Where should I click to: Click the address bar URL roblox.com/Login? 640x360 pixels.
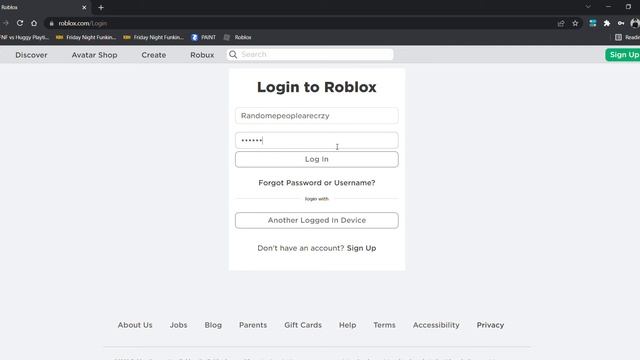click(x=83, y=23)
